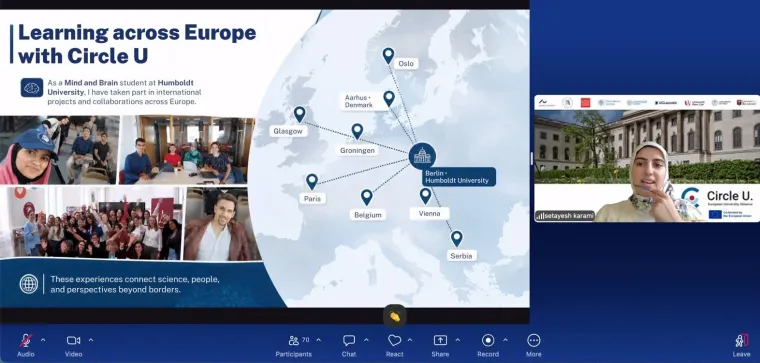This screenshot has width=760, height=363.
Task: Expand record options chevron
Action: [x=505, y=340]
